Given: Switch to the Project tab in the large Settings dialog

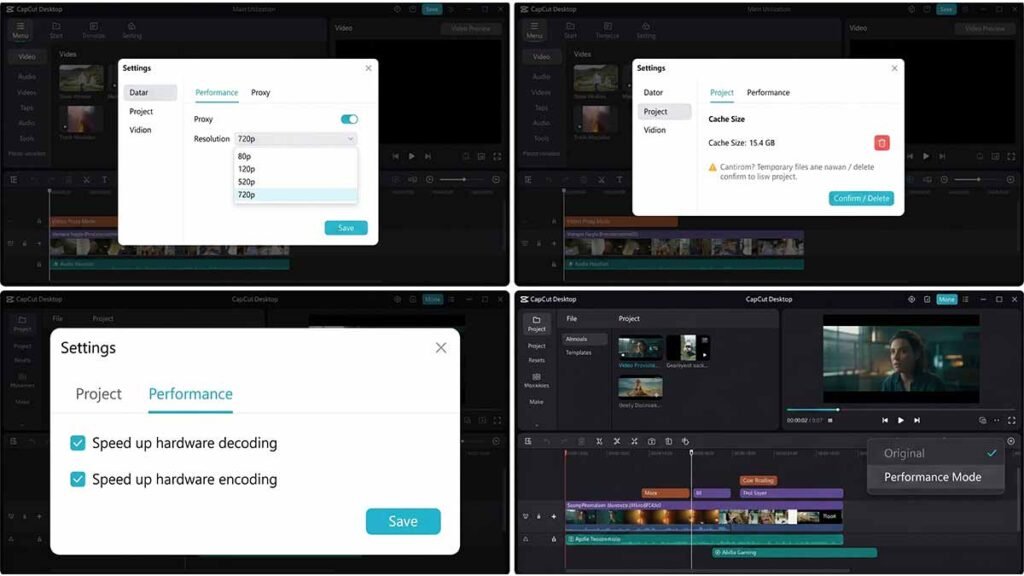Looking at the screenshot, I should pos(99,394).
